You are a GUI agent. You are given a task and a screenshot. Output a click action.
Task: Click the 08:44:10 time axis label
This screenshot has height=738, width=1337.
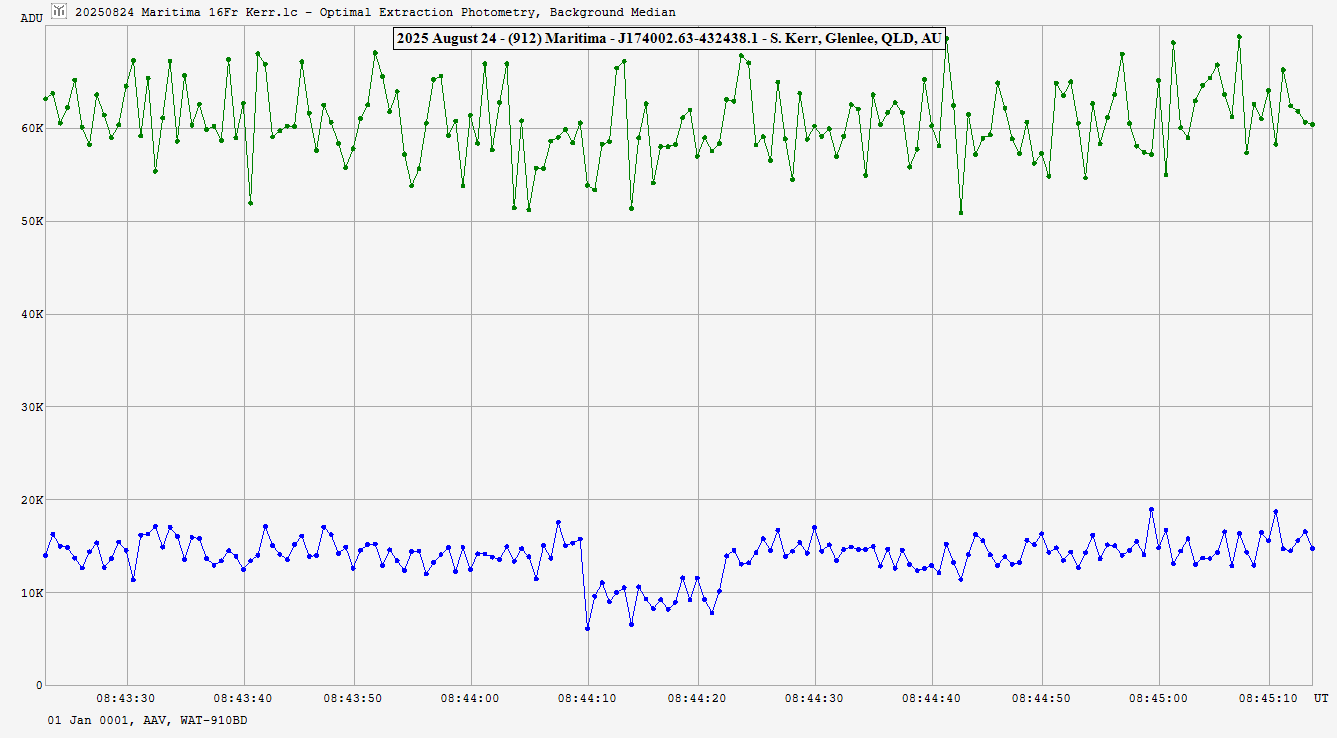(588, 698)
